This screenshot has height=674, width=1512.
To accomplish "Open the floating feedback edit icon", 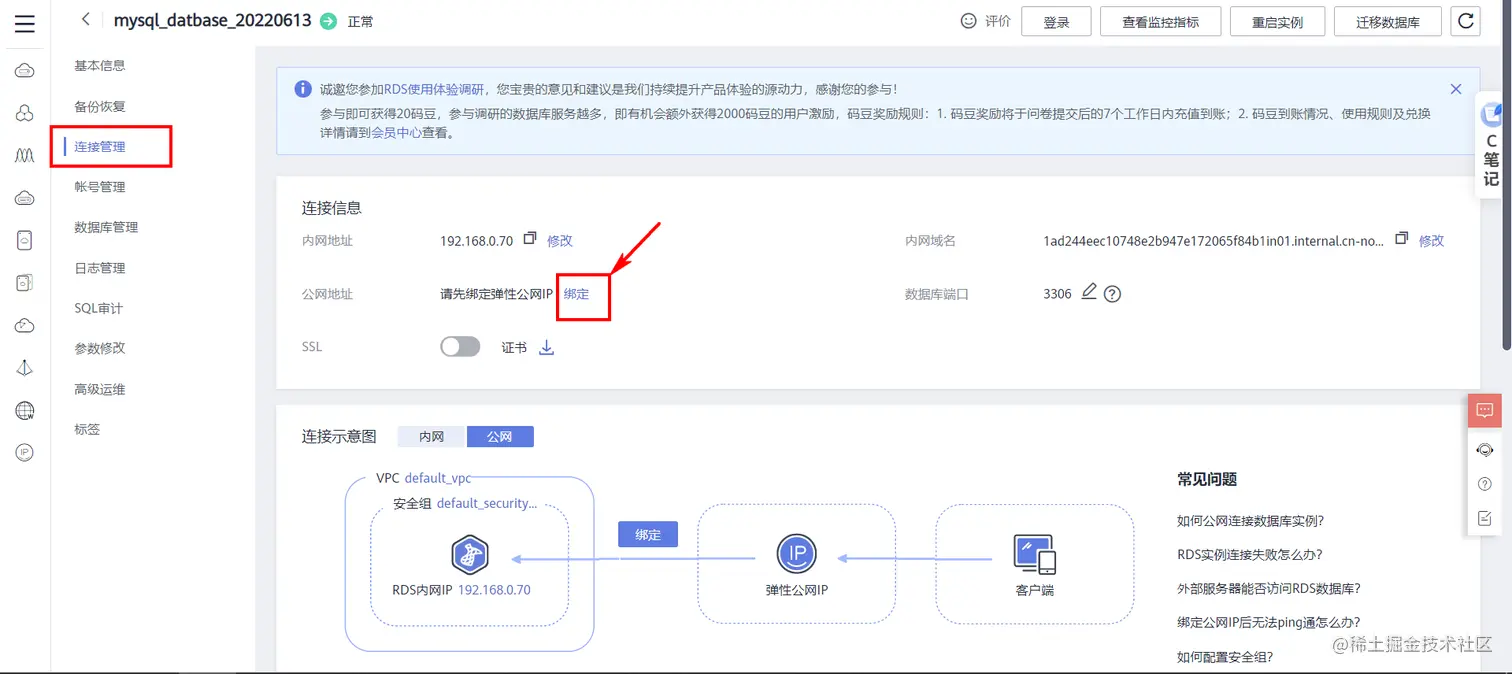I will (x=1485, y=518).
